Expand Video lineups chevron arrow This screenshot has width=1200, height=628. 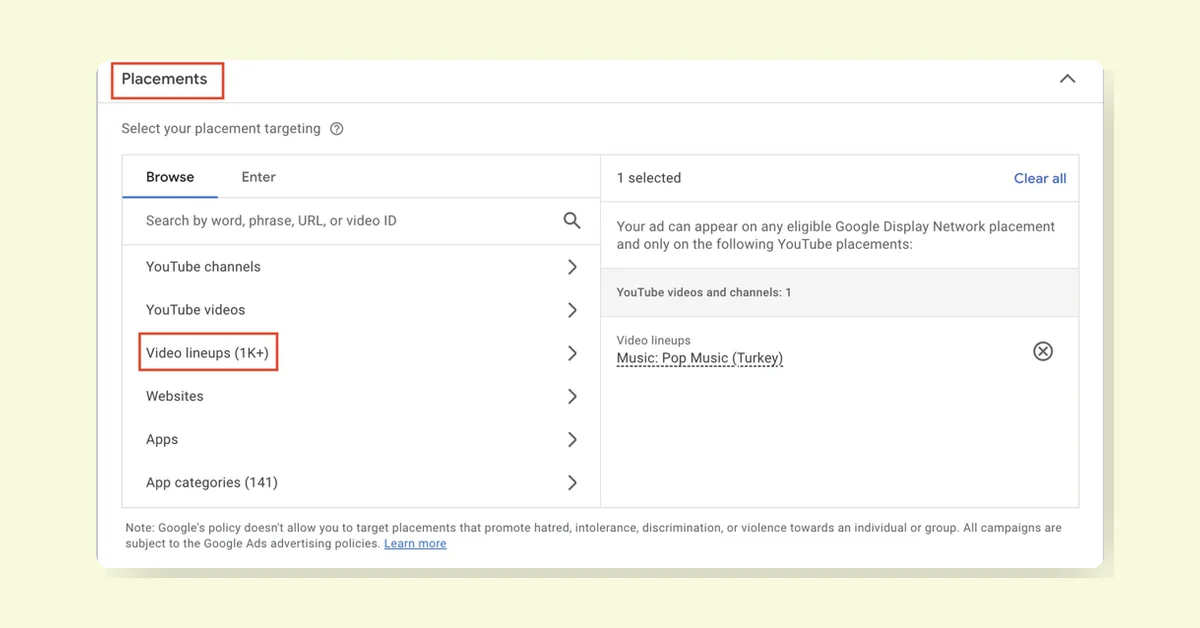[572, 353]
